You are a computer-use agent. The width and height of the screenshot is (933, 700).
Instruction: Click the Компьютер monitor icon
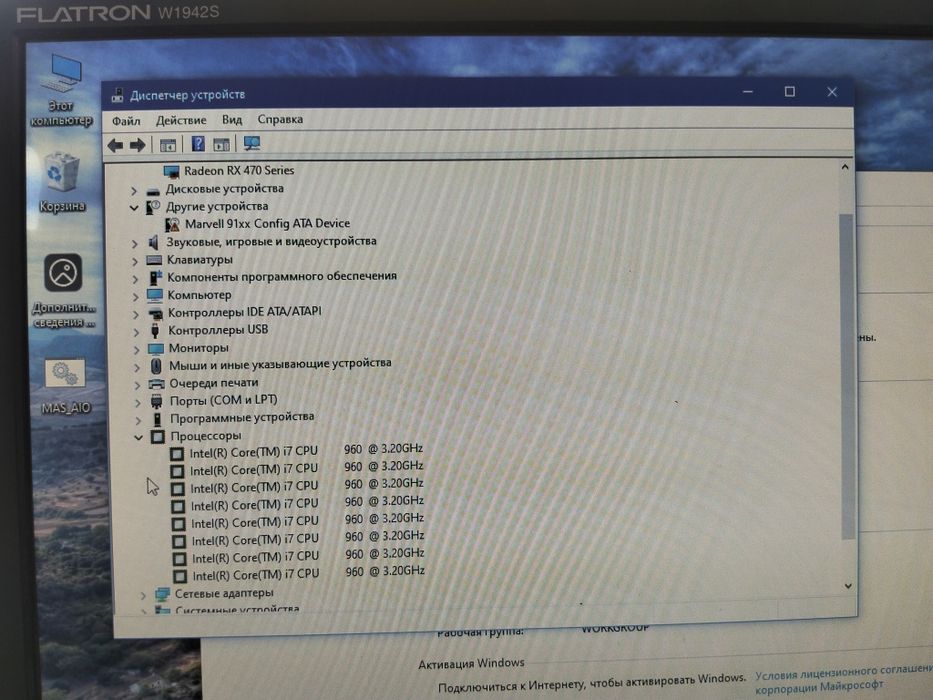[155, 295]
